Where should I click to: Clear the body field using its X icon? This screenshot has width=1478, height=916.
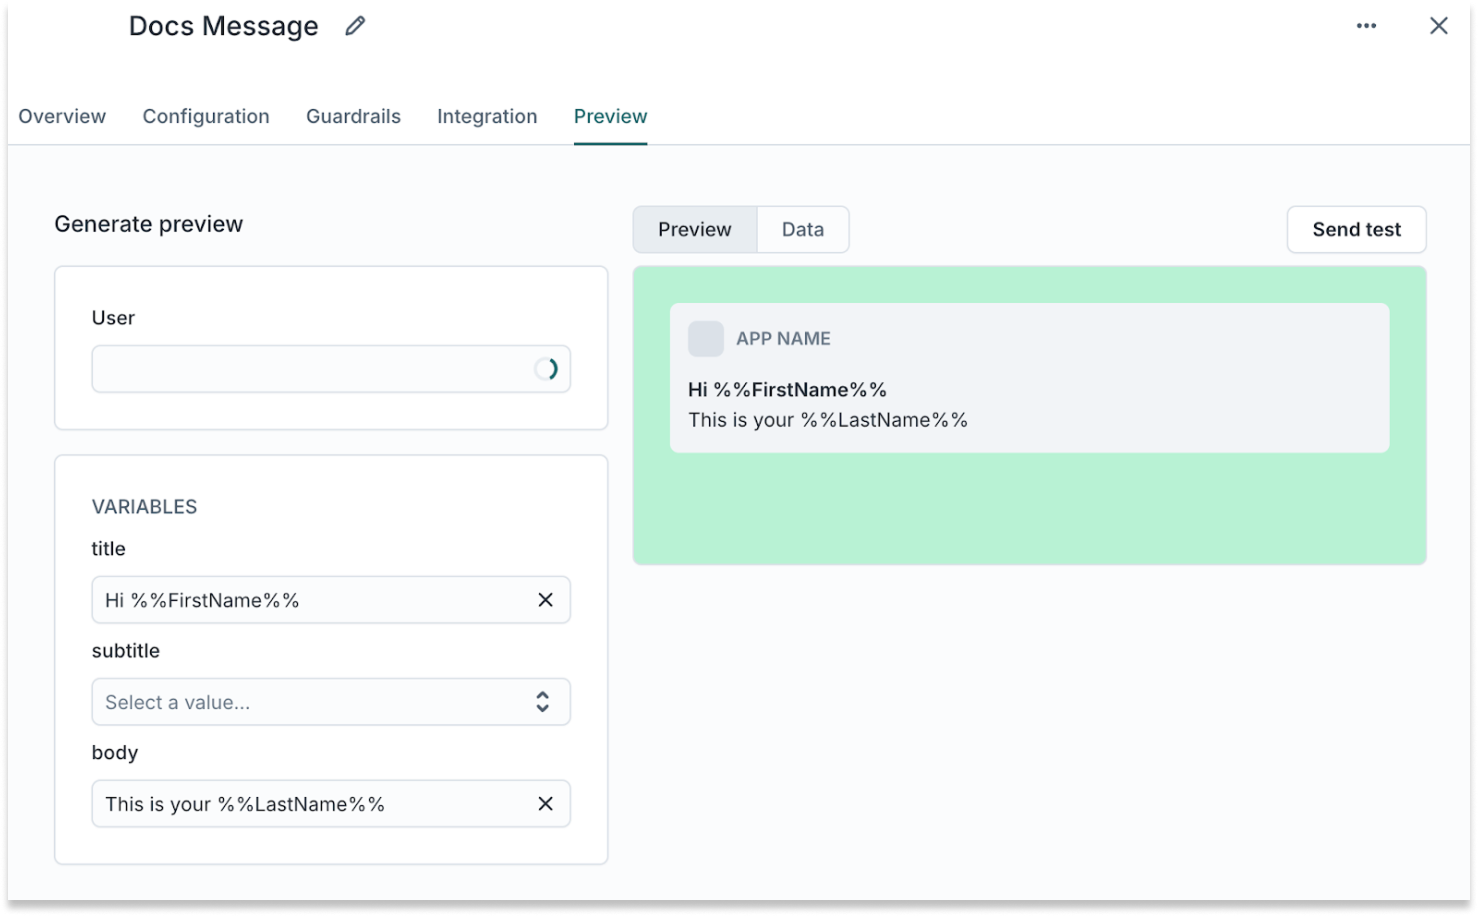point(546,803)
